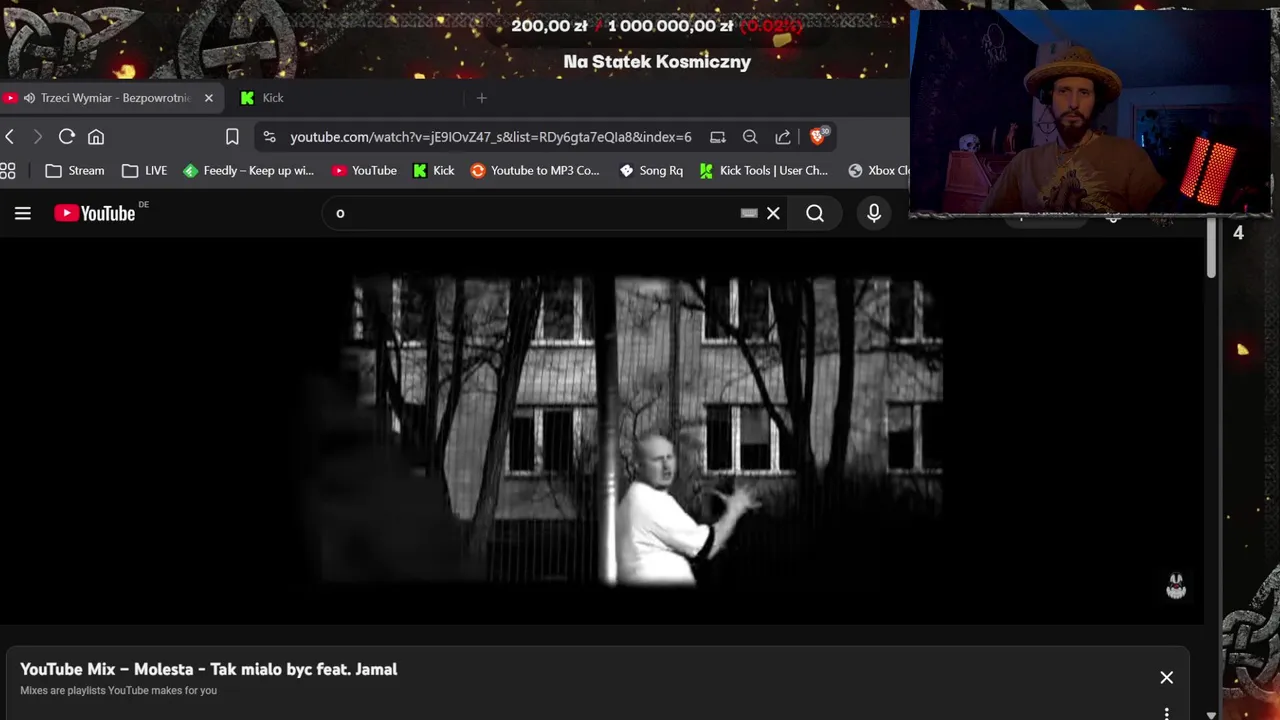Viewport: 1280px width, 720px height.
Task: Open the Kick bookmark in bookmarks bar
Action: 434,171
